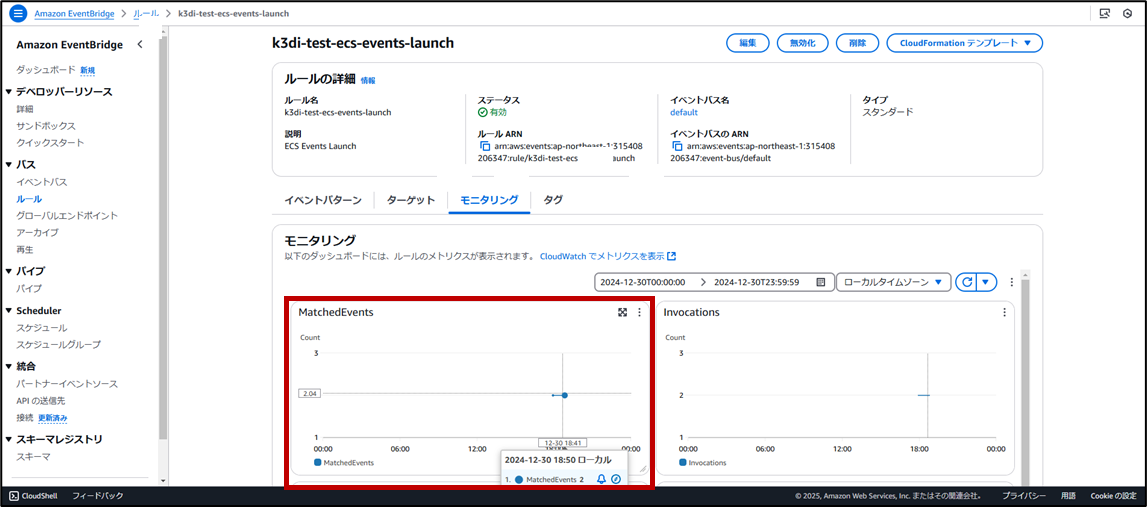Collapse the パイプ navigation section
This screenshot has width=1147, height=507.
(x=9, y=271)
